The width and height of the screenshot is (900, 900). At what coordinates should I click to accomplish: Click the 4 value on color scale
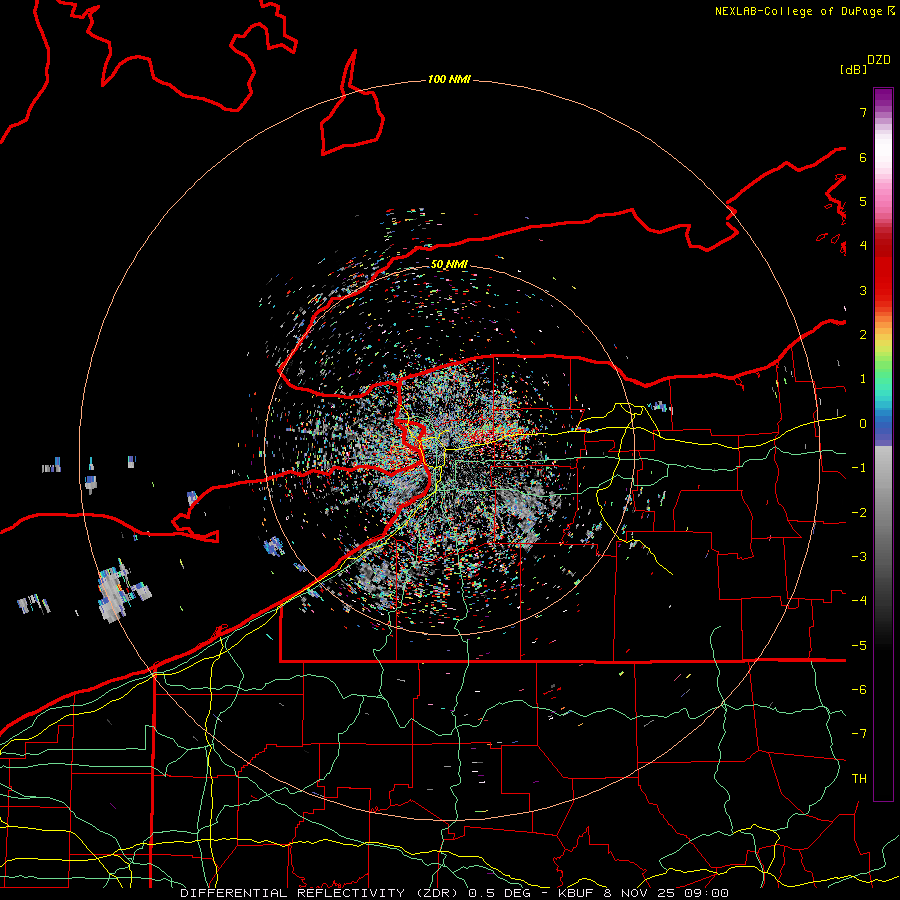click(863, 246)
